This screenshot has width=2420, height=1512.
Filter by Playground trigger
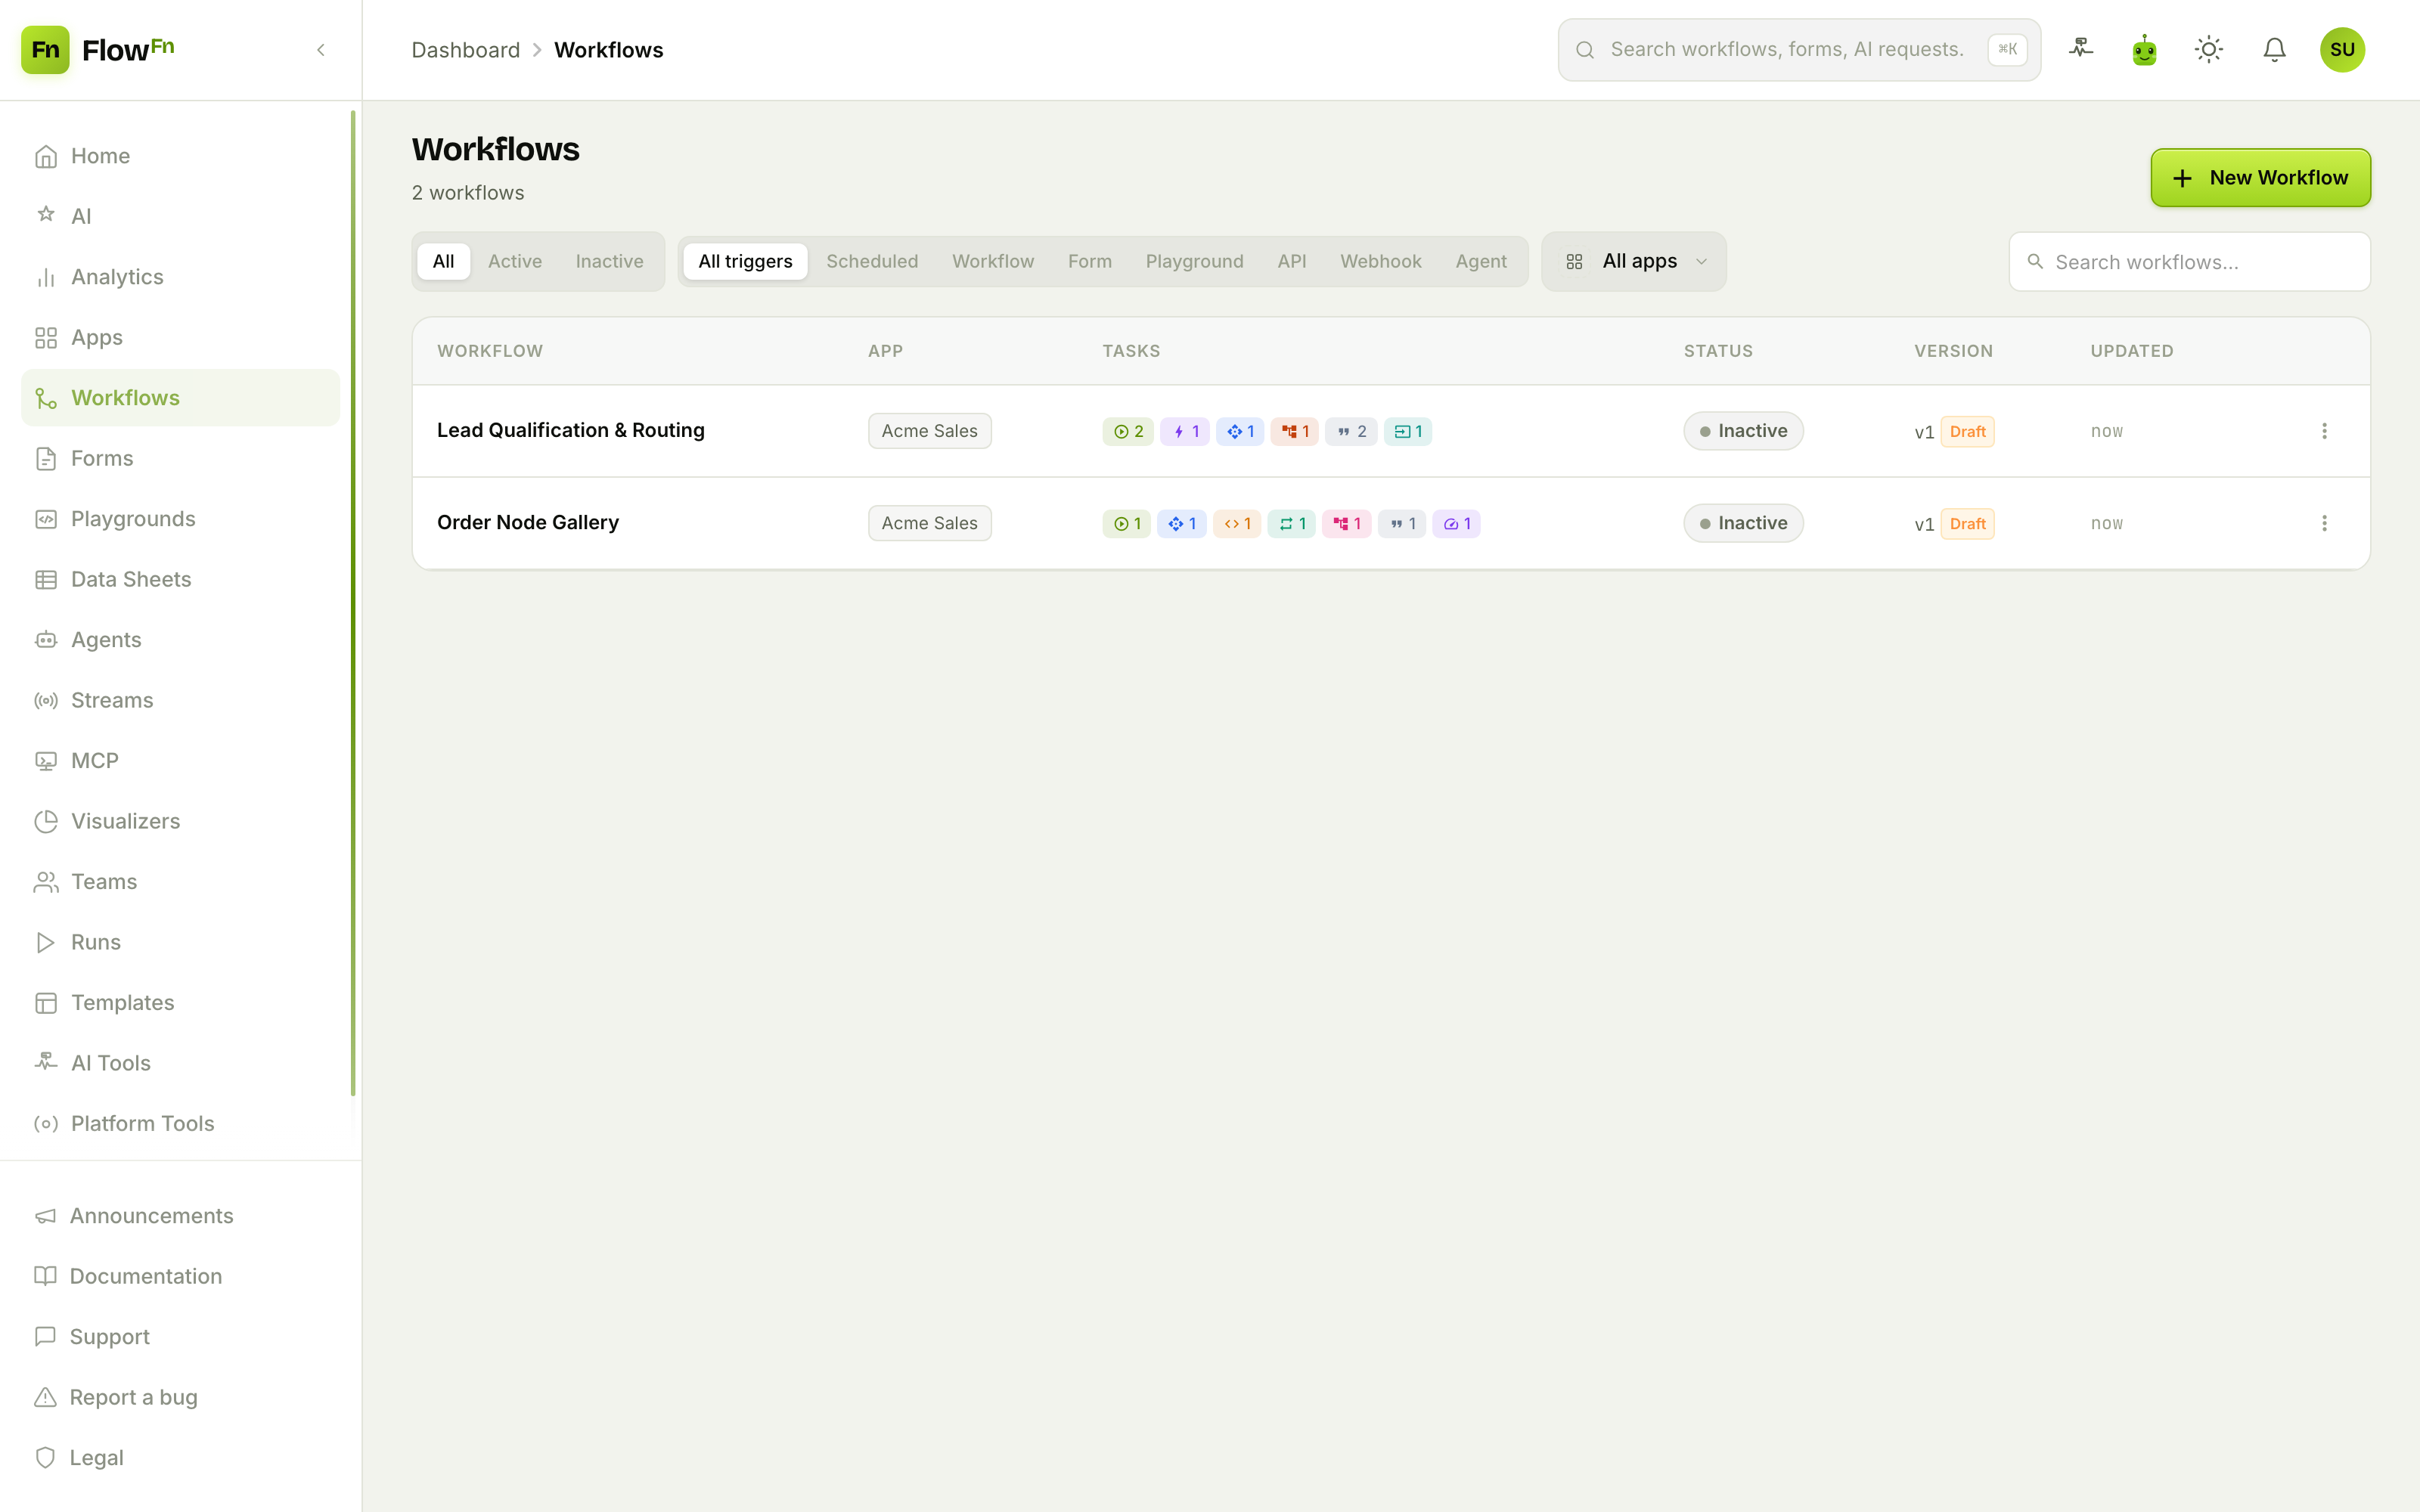pos(1194,261)
